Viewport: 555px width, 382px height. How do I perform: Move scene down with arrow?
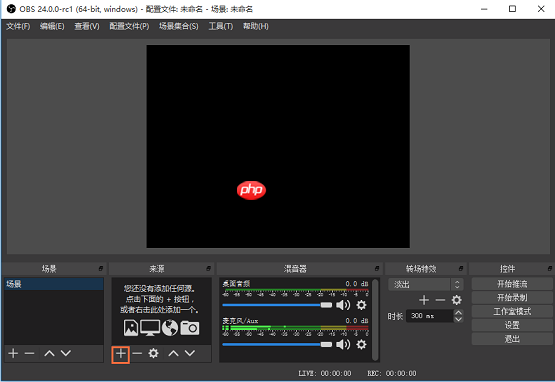coord(66,353)
